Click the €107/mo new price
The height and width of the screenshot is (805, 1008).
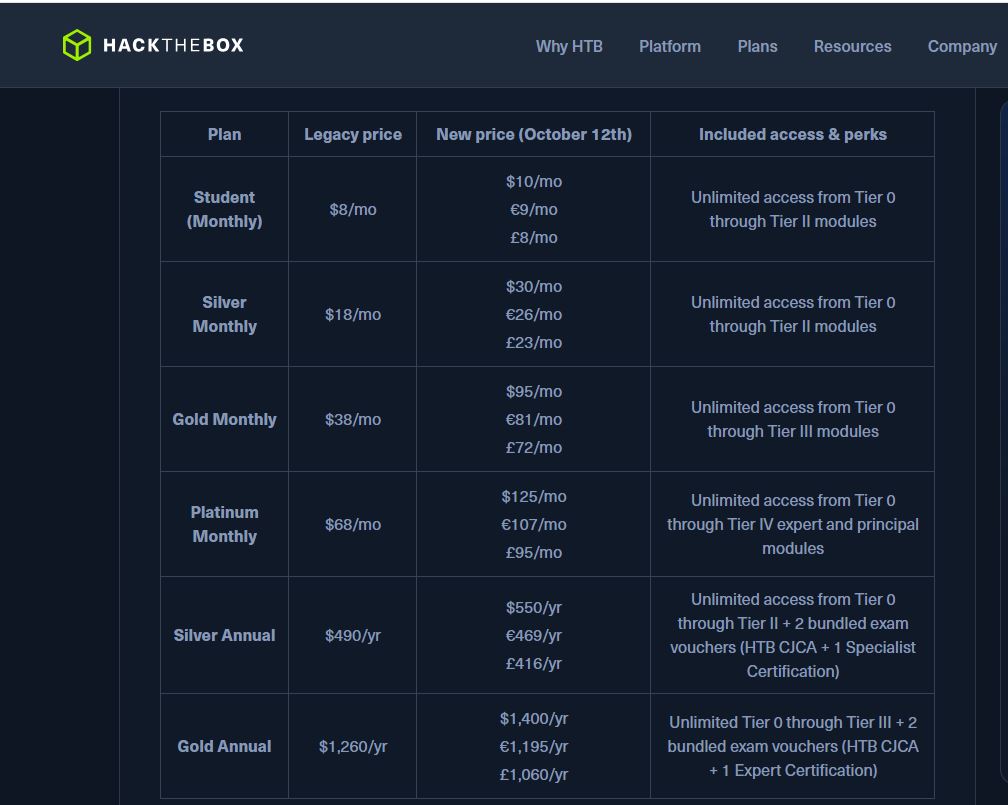(x=534, y=525)
